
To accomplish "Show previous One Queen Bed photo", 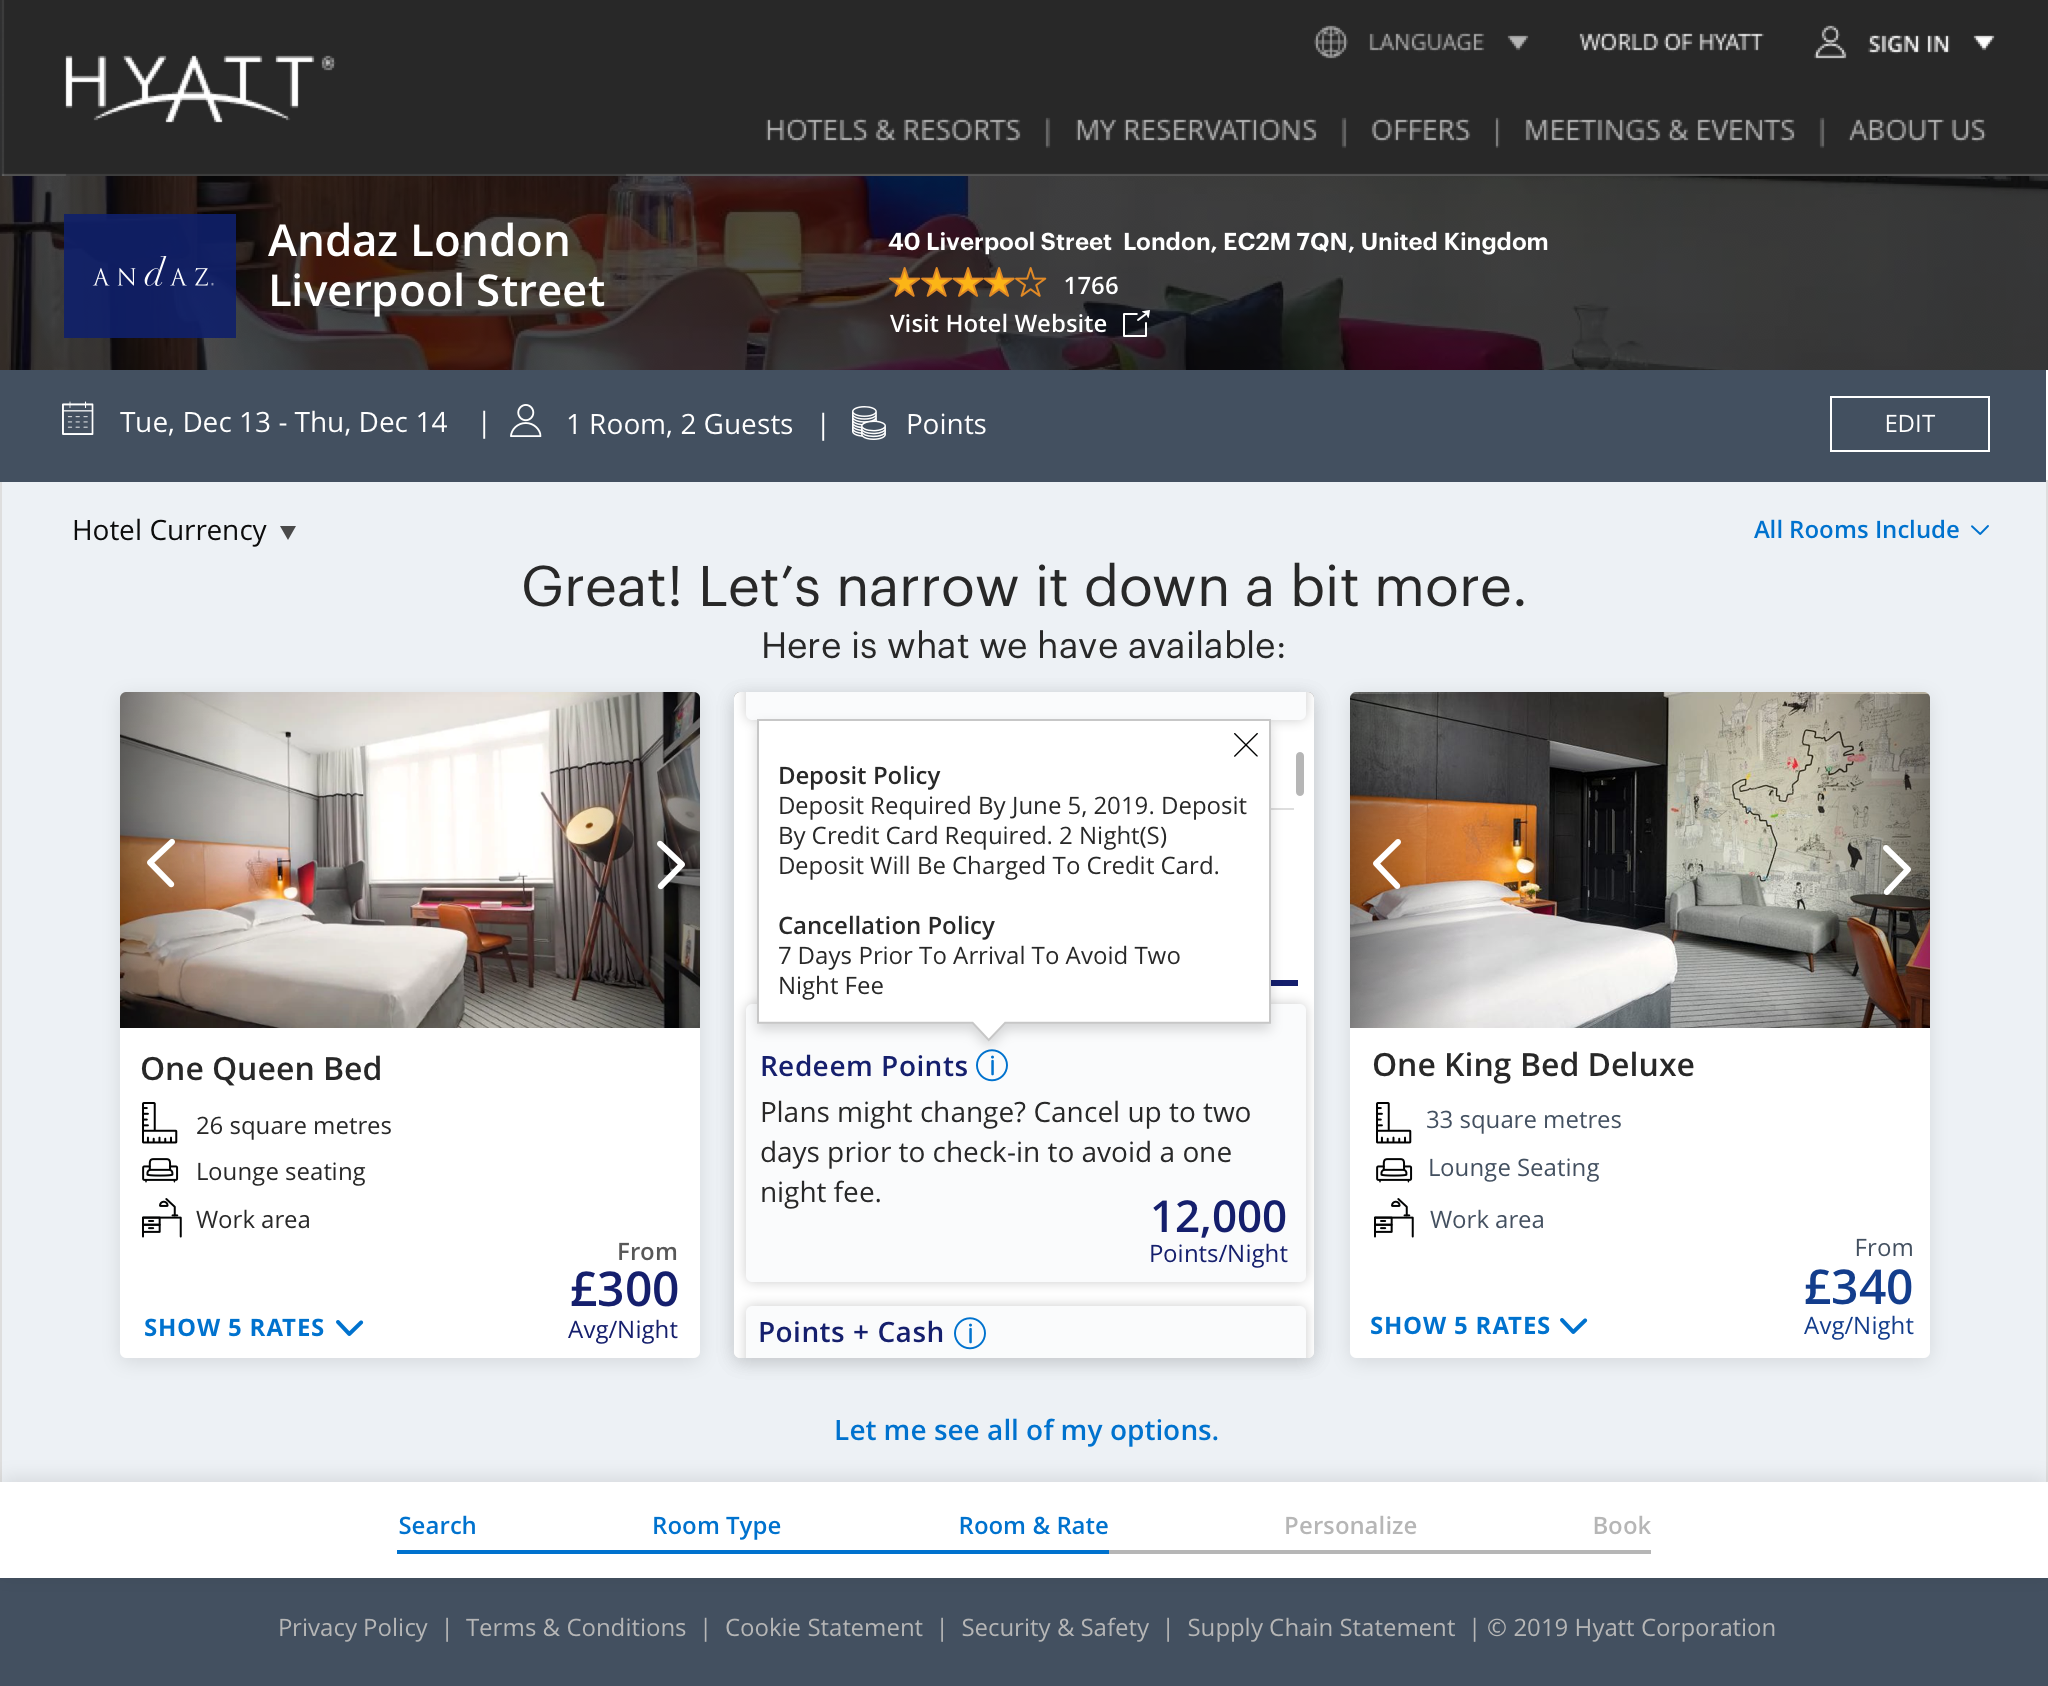I will (x=161, y=863).
